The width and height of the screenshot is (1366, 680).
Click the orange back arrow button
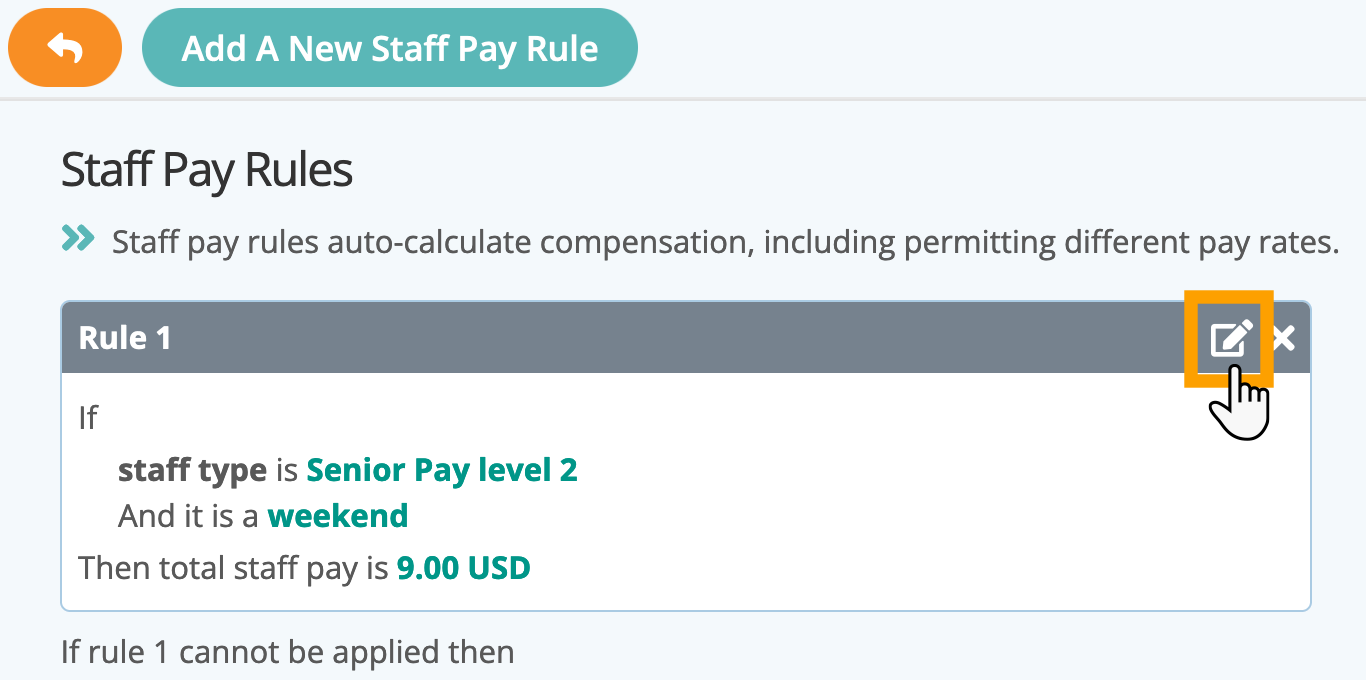(x=65, y=48)
